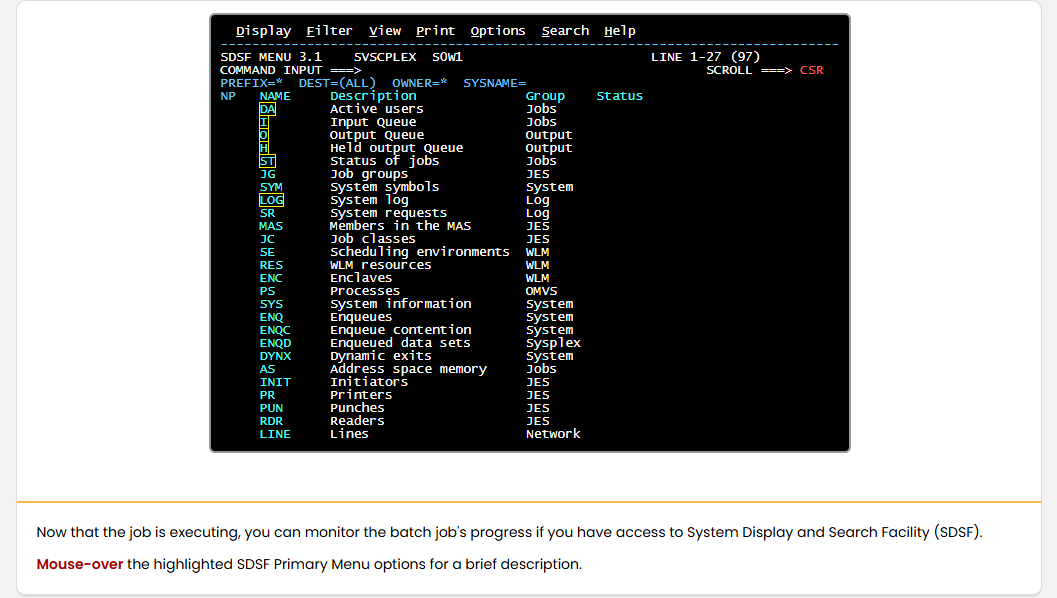Select the highlighted I option

tap(264, 122)
